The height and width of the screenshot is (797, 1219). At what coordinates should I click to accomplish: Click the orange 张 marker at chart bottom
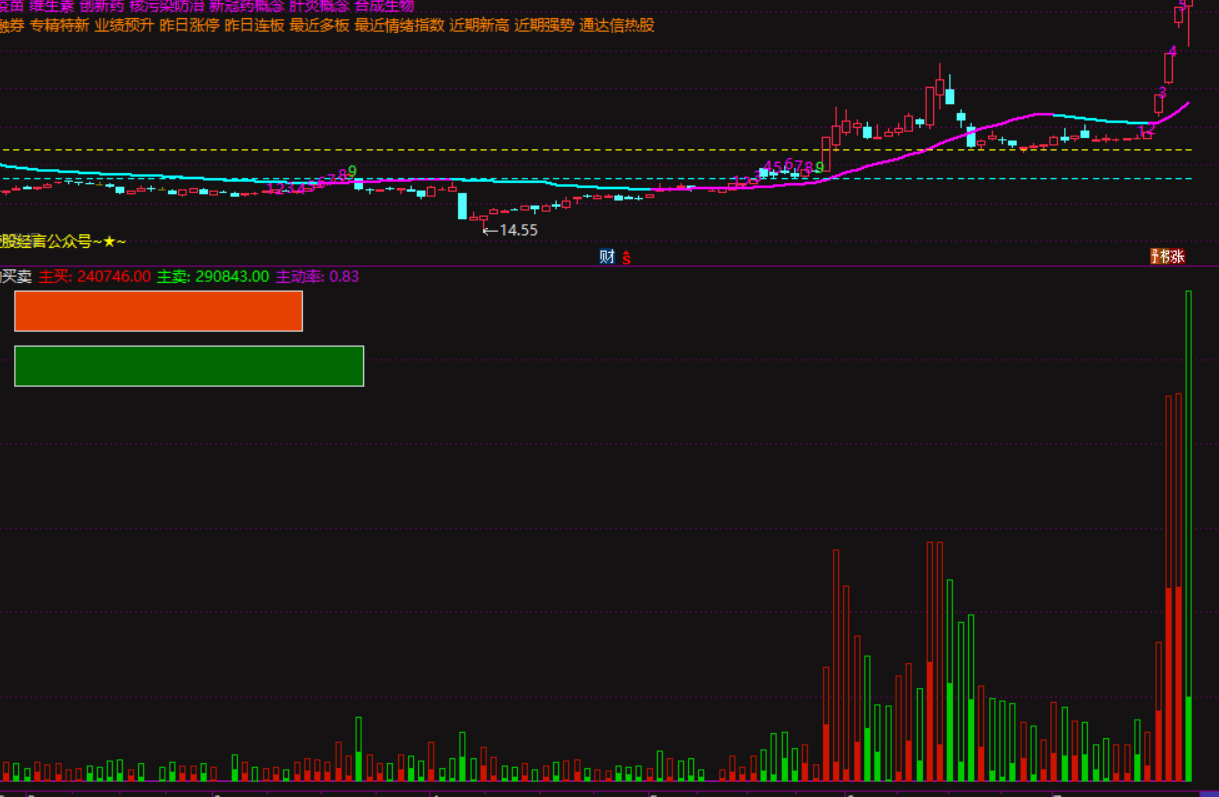pos(1177,256)
